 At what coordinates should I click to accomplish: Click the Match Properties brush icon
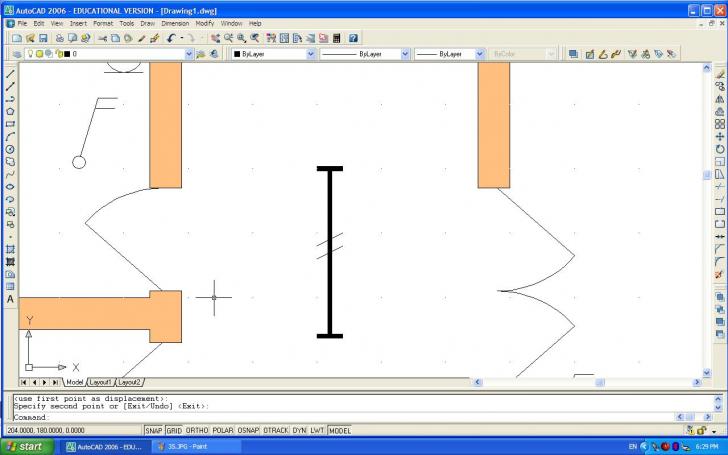tap(141, 38)
